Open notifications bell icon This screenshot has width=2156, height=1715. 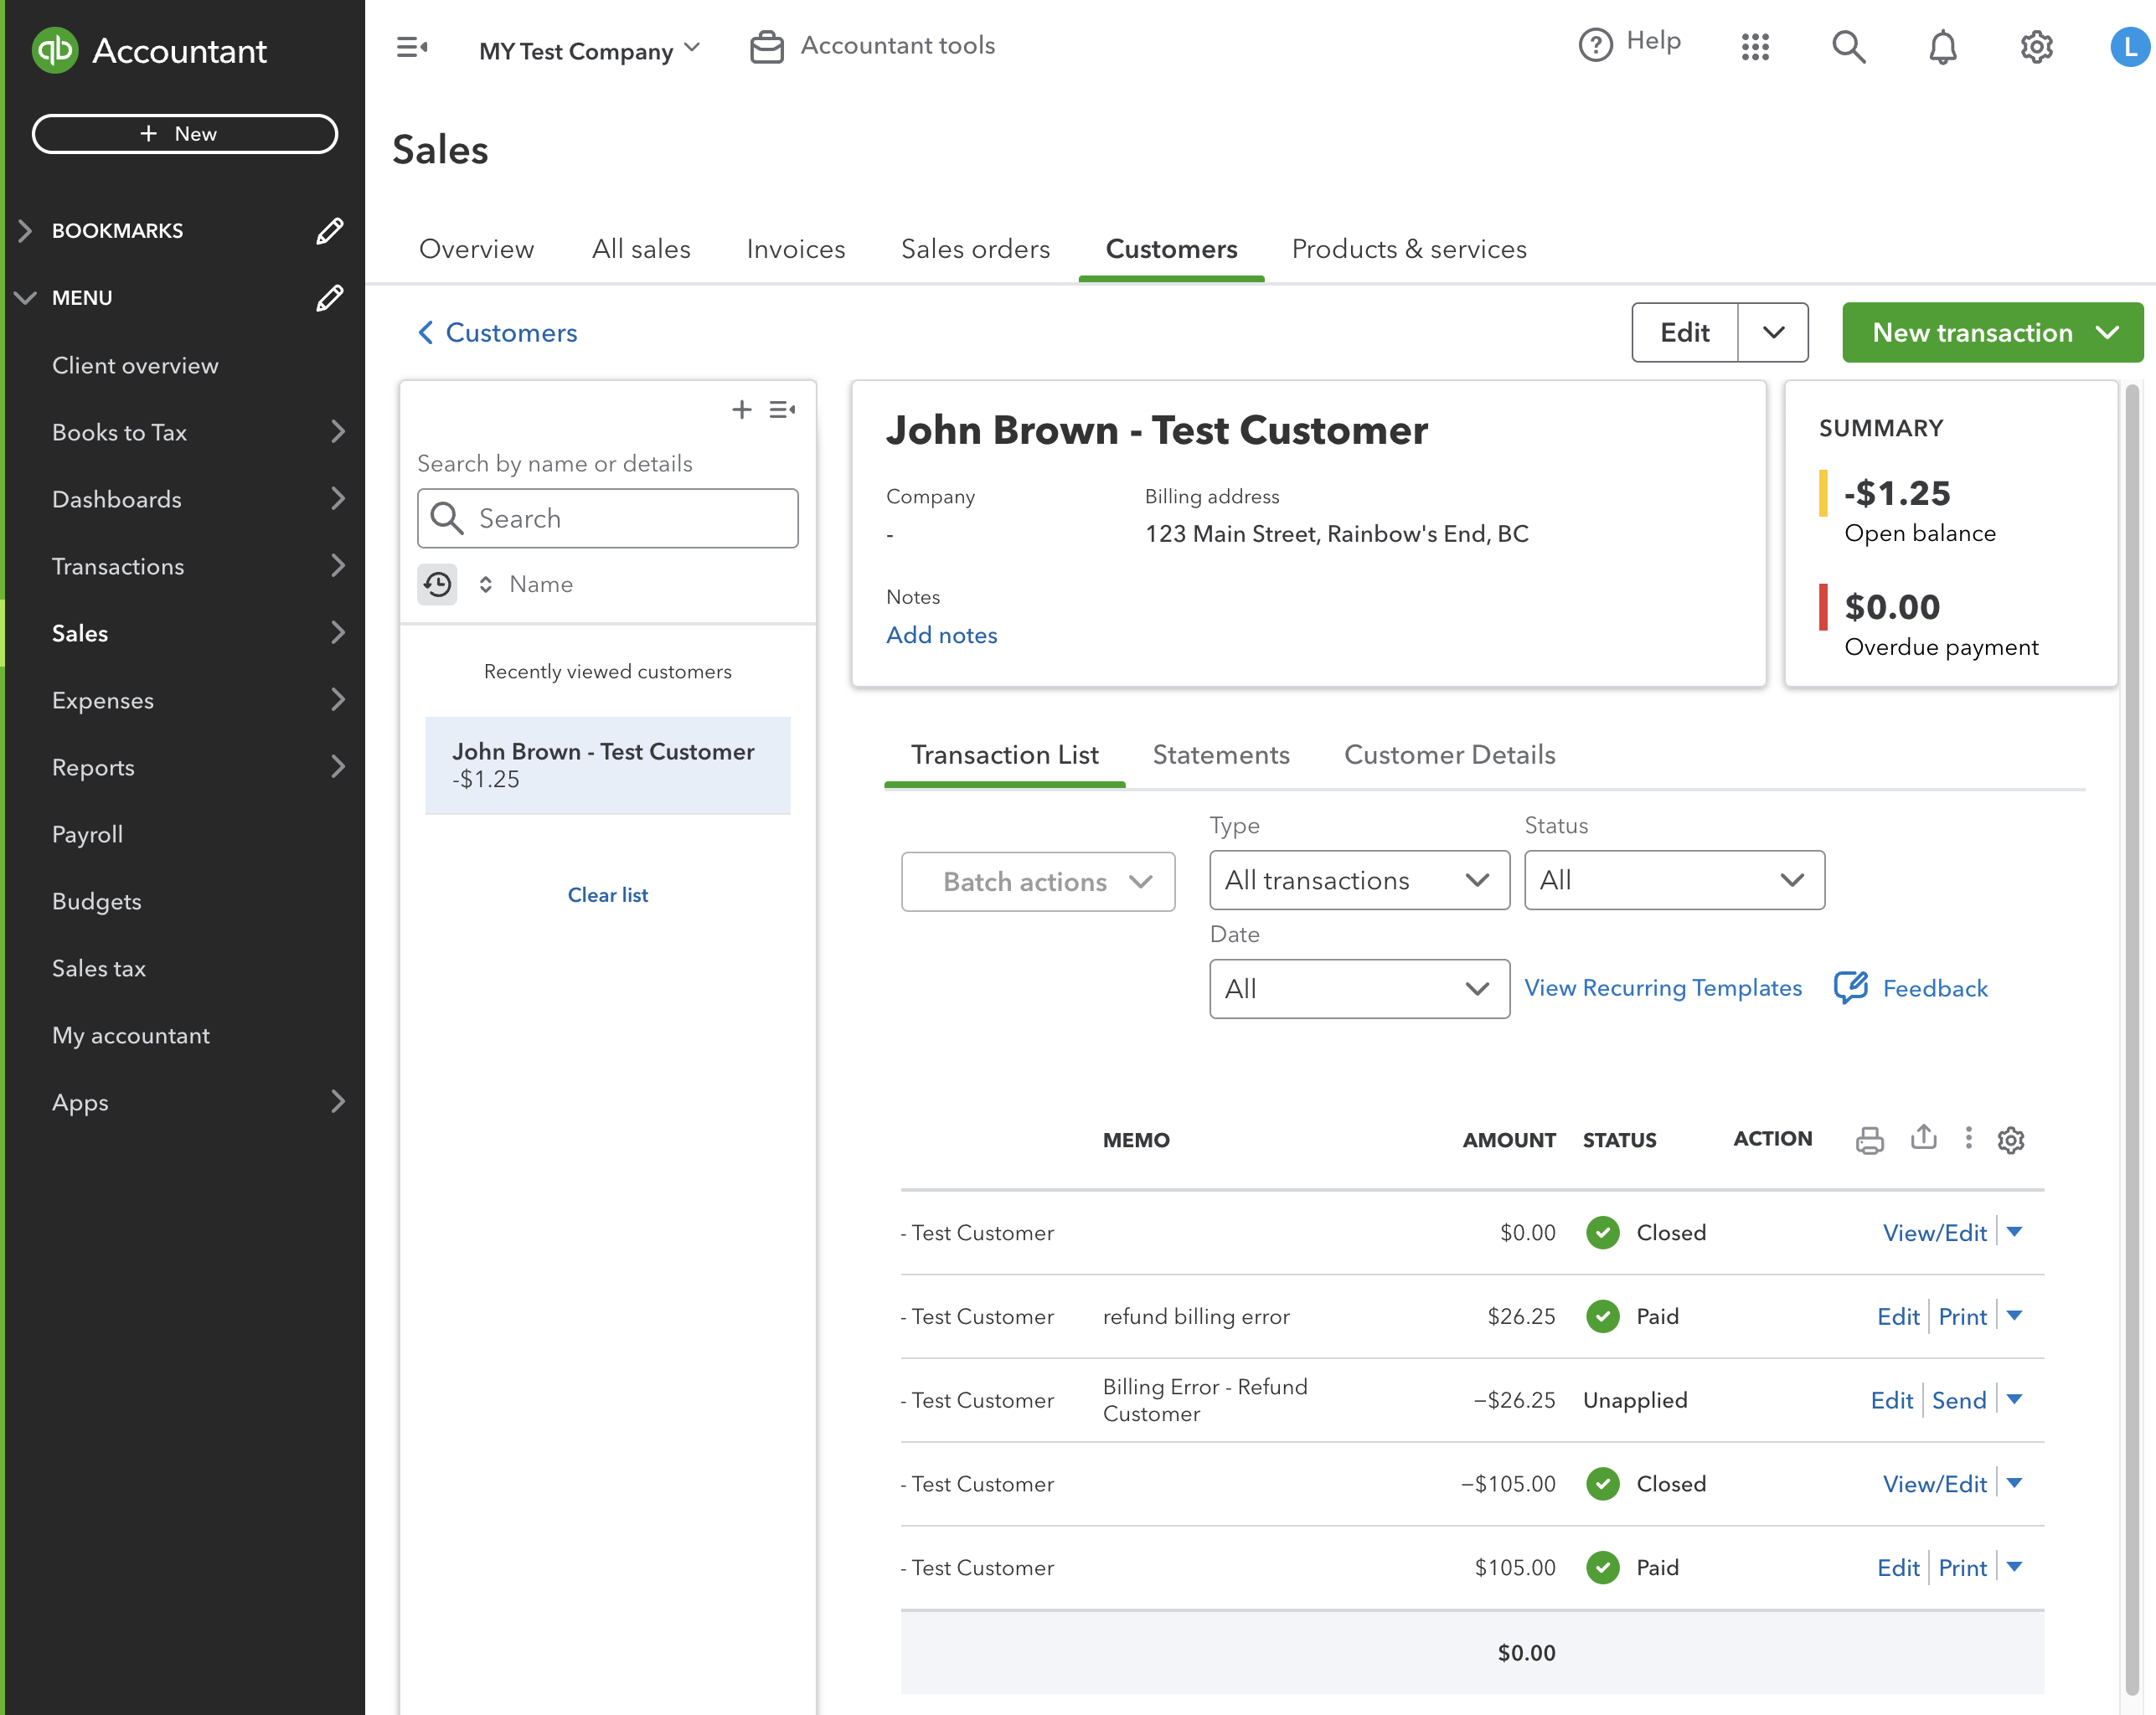[x=1942, y=47]
